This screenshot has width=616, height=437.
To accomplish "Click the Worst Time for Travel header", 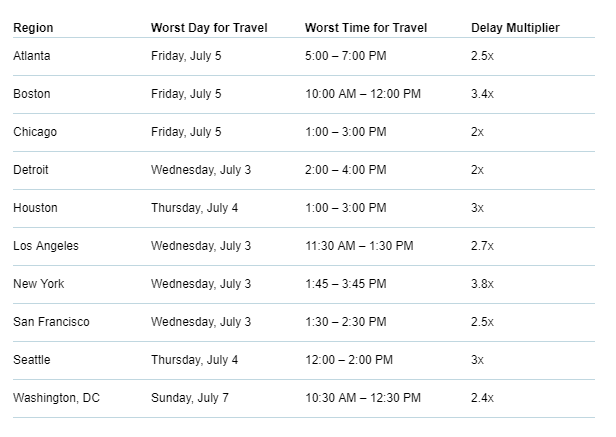I will [x=366, y=28].
